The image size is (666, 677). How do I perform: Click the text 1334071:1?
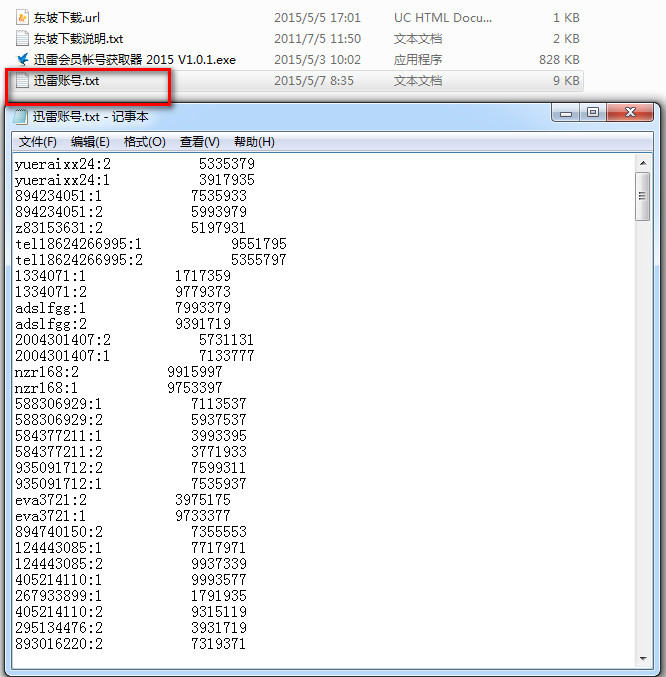[x=51, y=276]
